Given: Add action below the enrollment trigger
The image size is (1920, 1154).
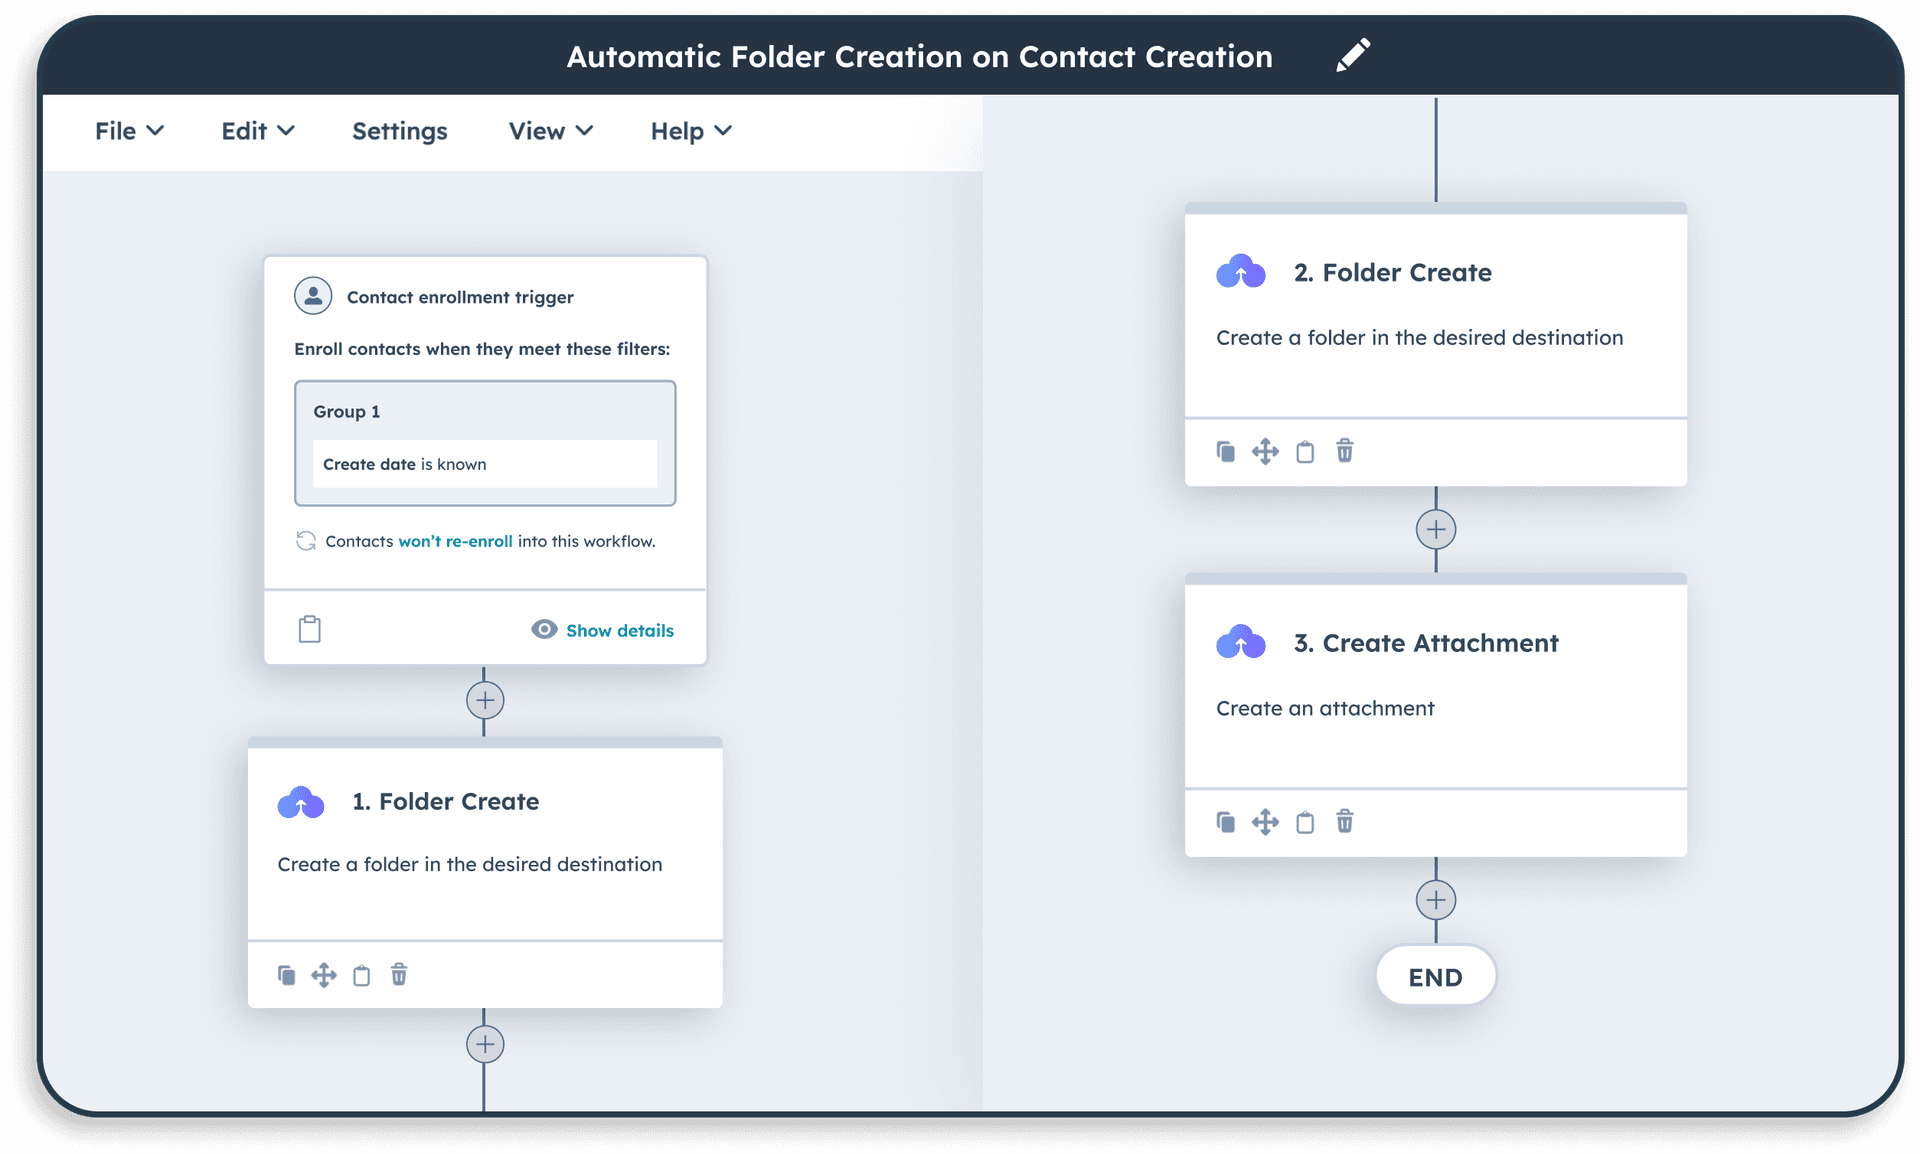Looking at the screenshot, I should click(485, 700).
